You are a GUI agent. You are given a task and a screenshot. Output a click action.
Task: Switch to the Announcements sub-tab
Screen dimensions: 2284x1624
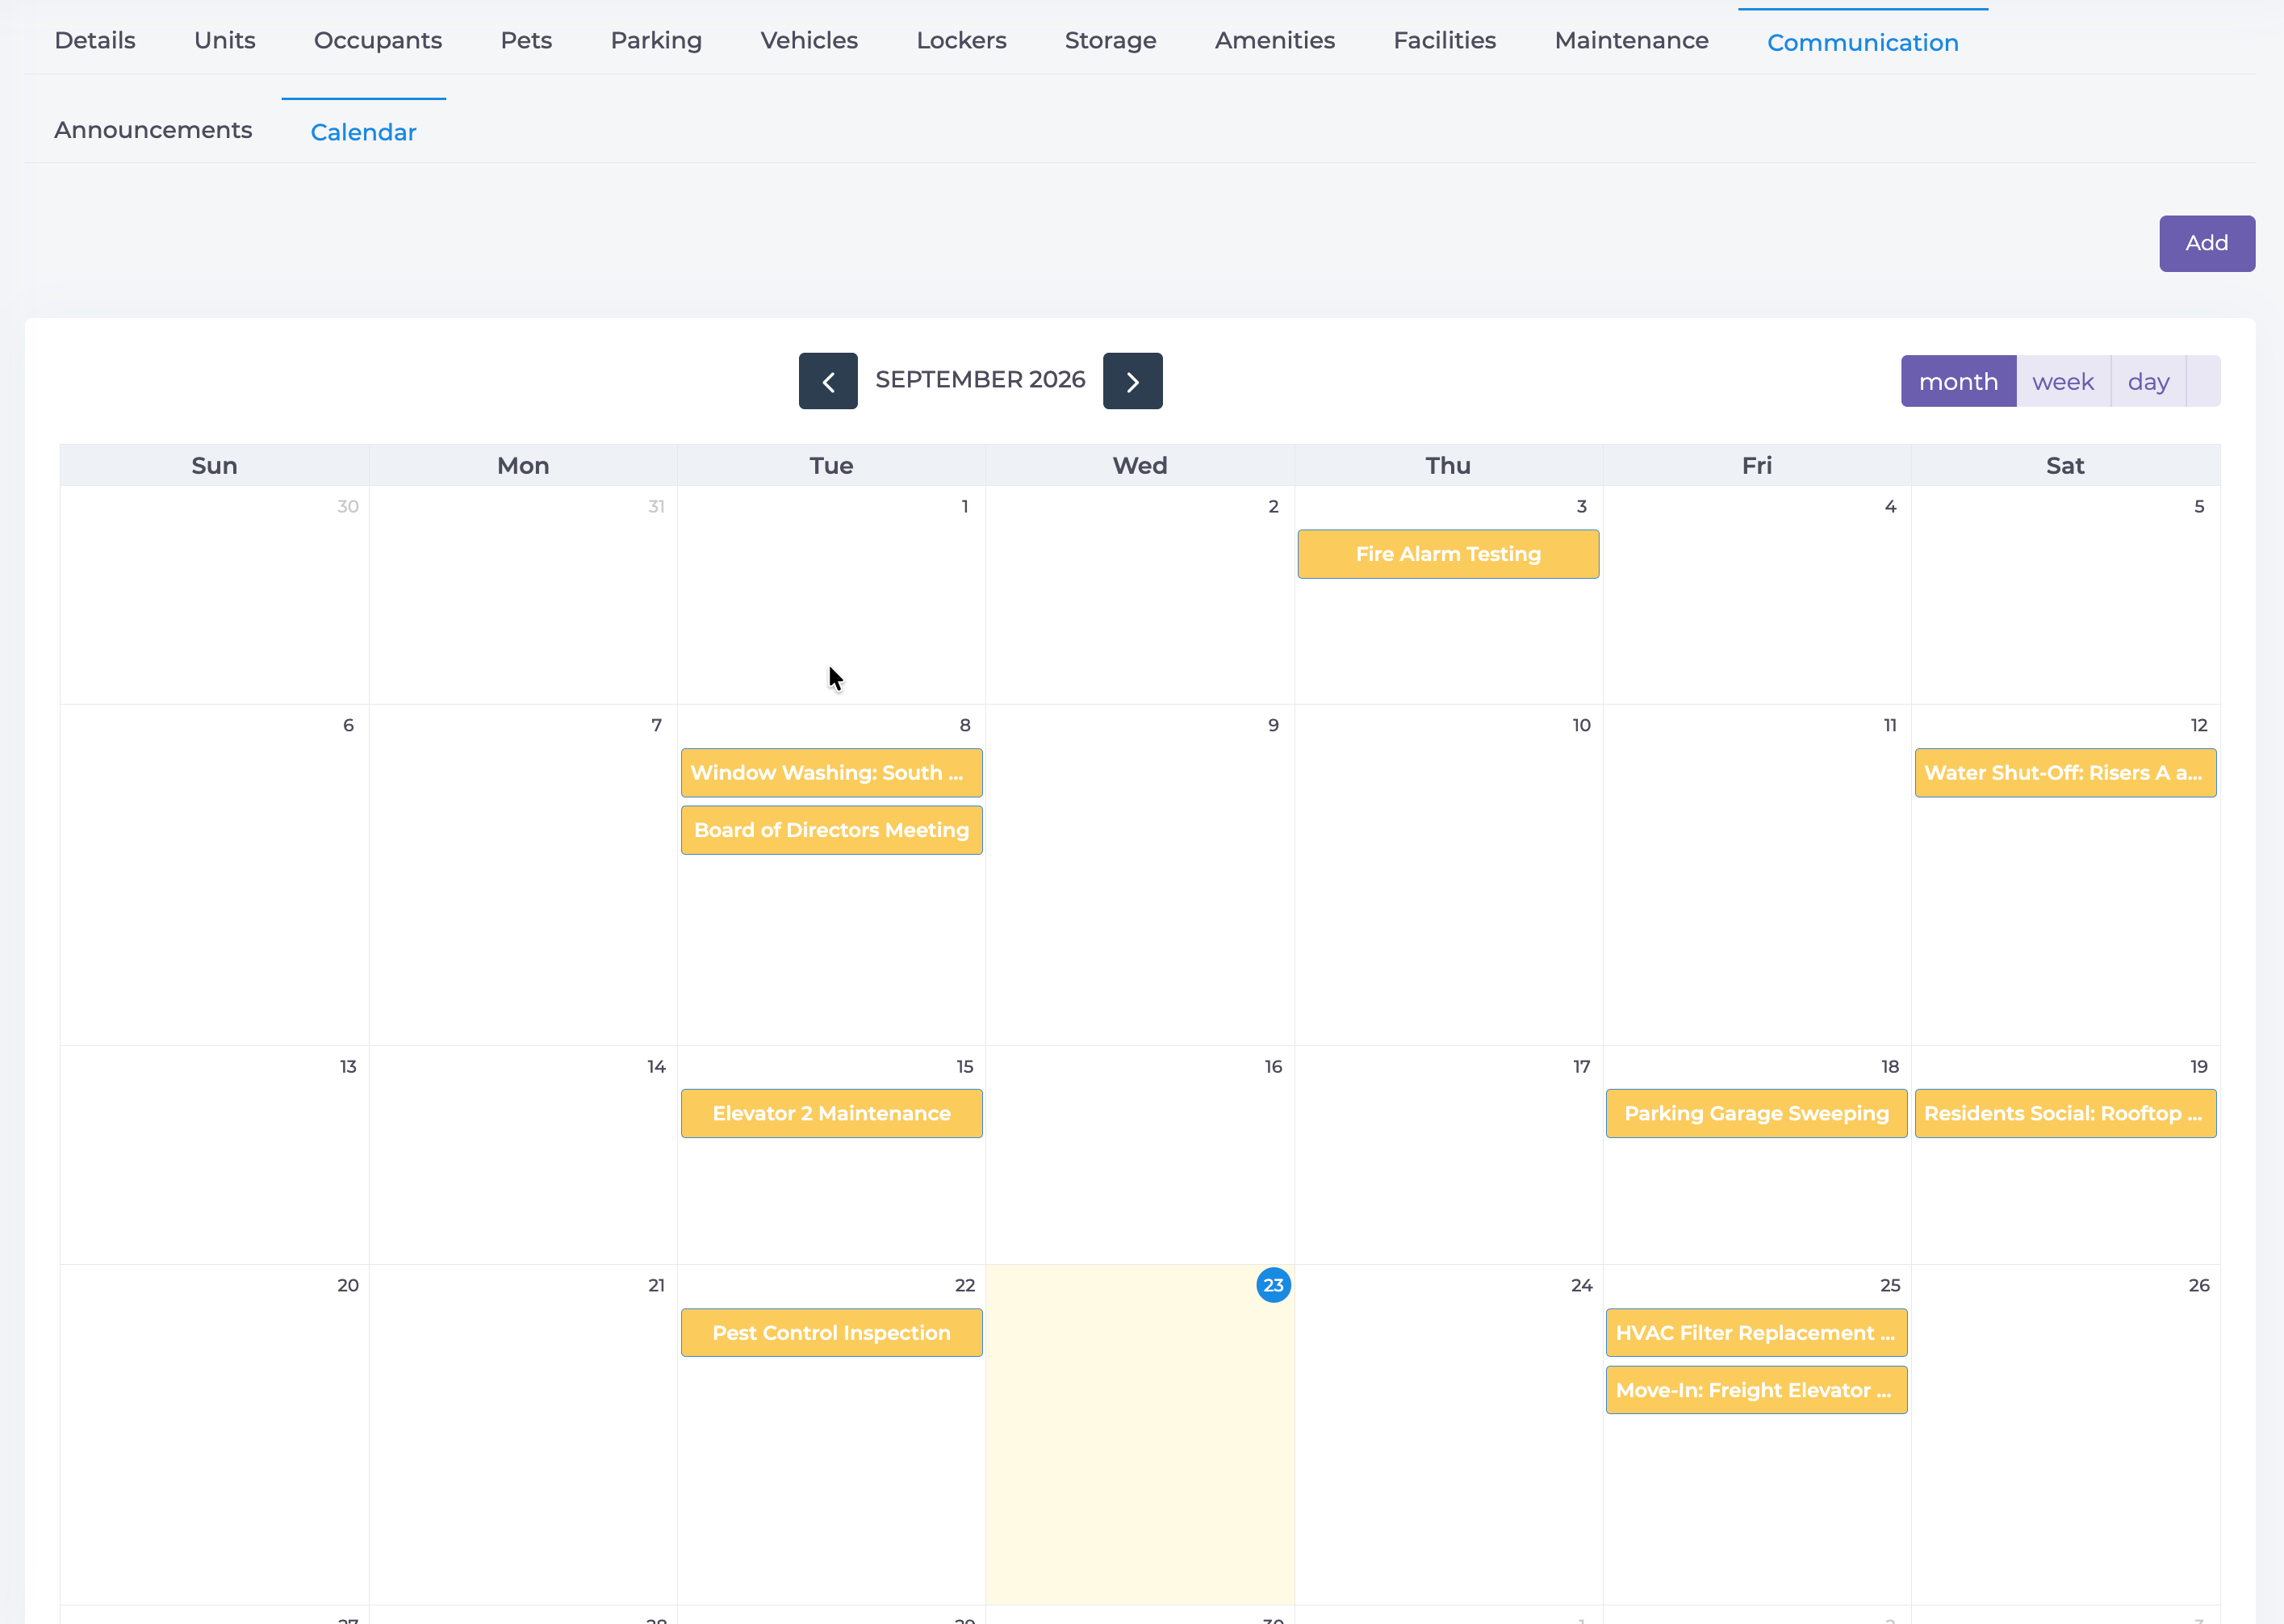pyautogui.click(x=153, y=131)
